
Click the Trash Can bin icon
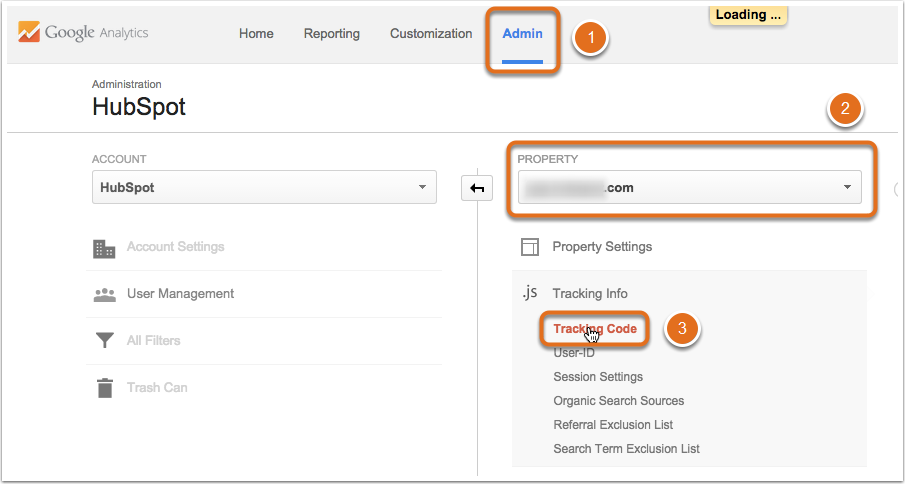pyautogui.click(x=104, y=388)
